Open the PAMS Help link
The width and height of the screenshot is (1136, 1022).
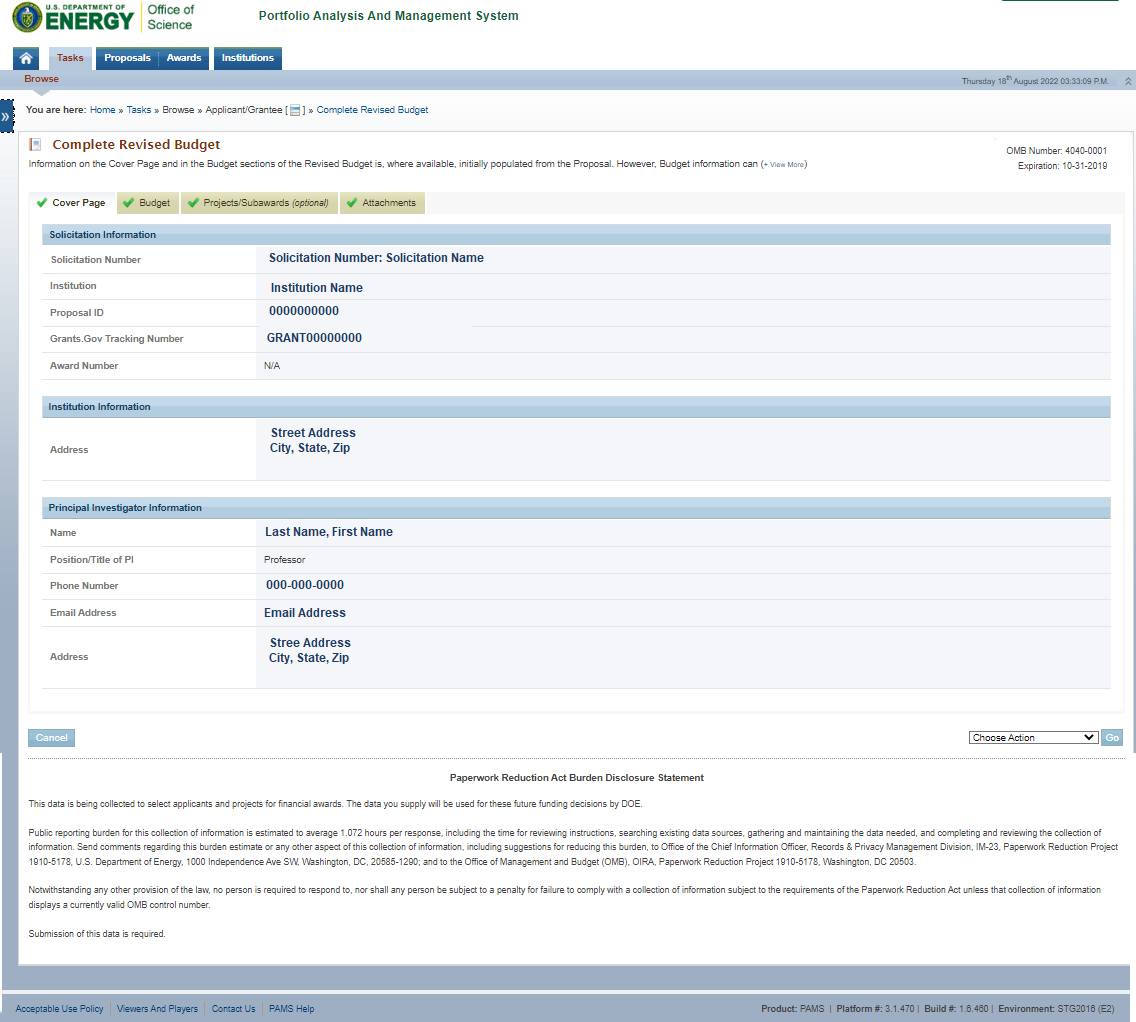tap(292, 1008)
